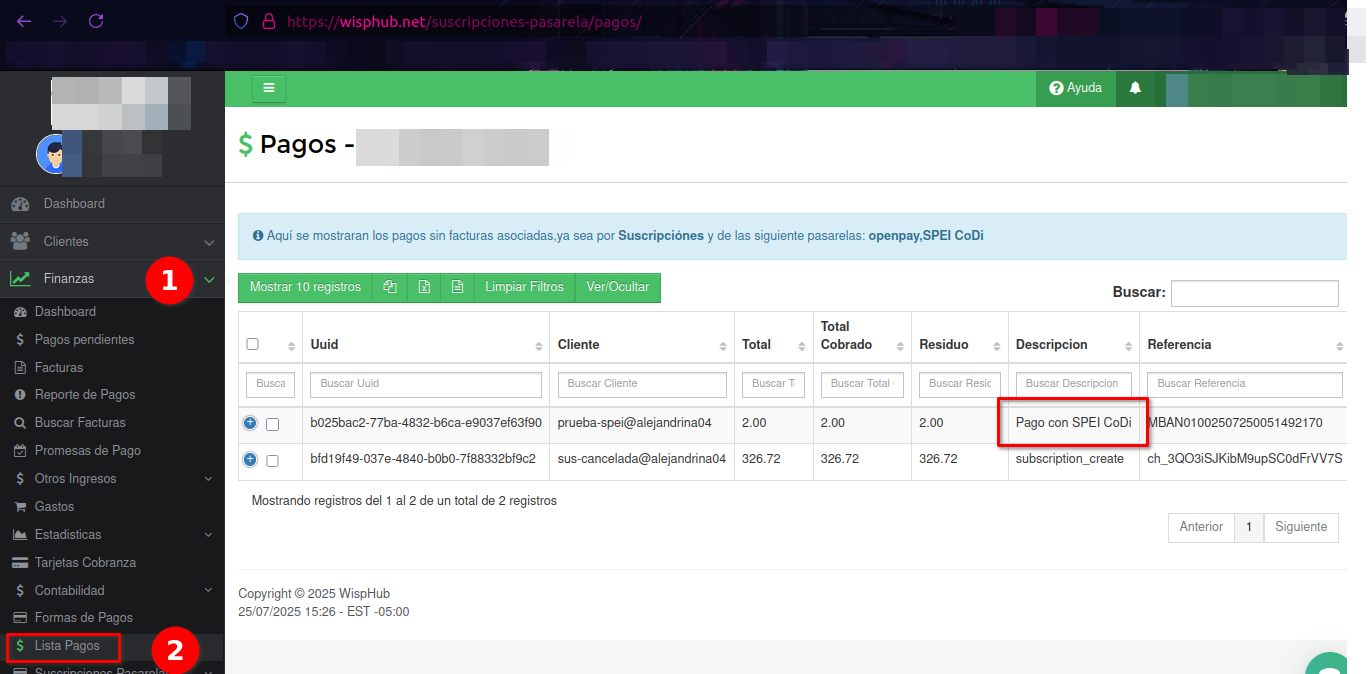
Task: Open Gastos in sidebar
Action: [55, 507]
